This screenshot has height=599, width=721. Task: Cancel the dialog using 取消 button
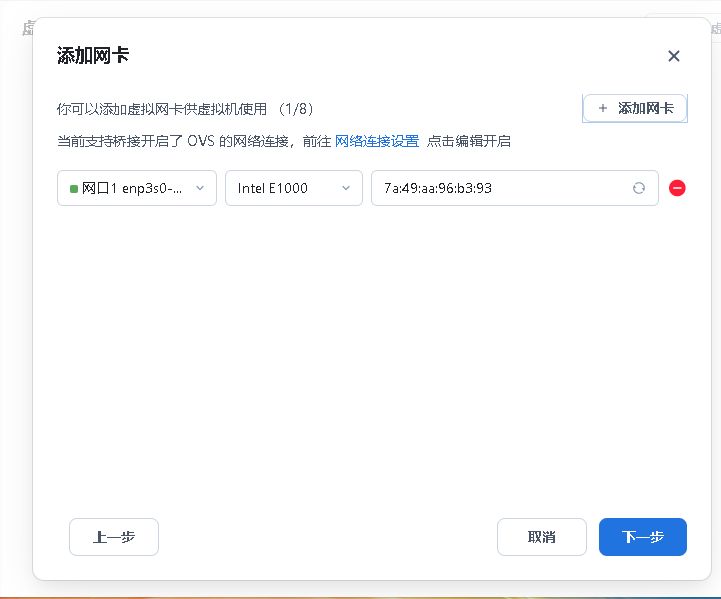pyautogui.click(x=541, y=537)
